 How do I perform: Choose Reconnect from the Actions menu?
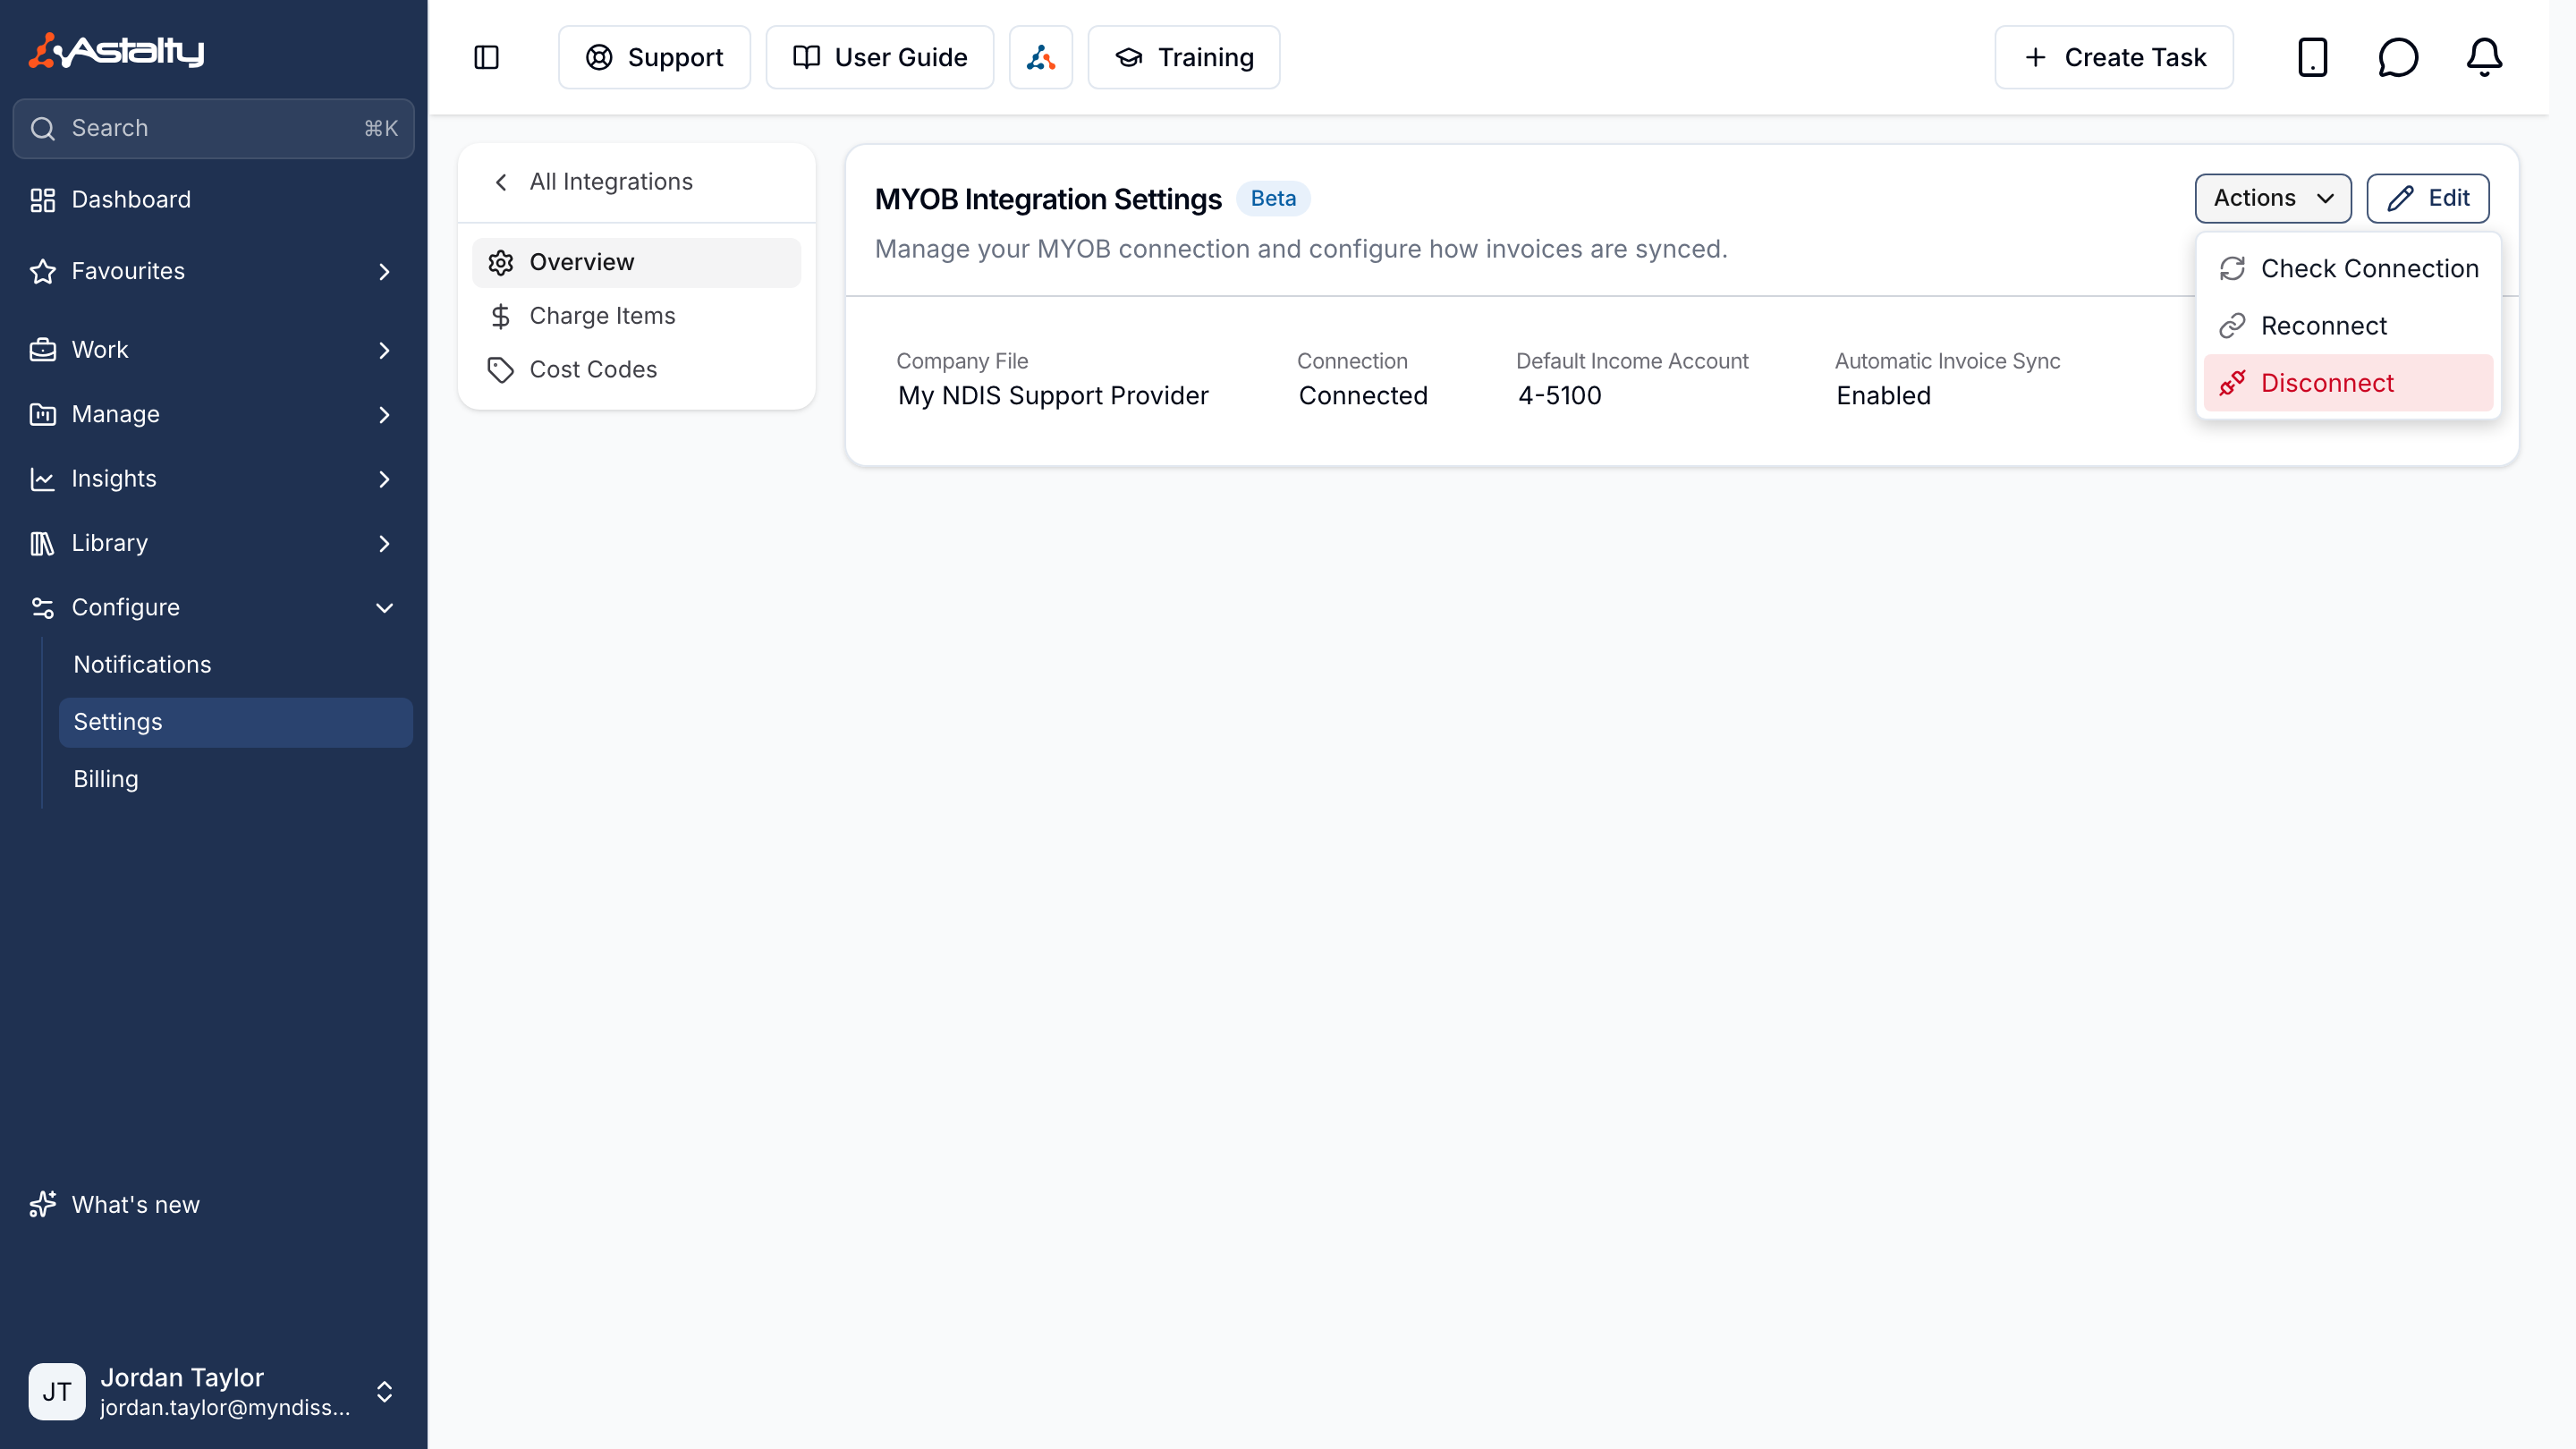2348,326
